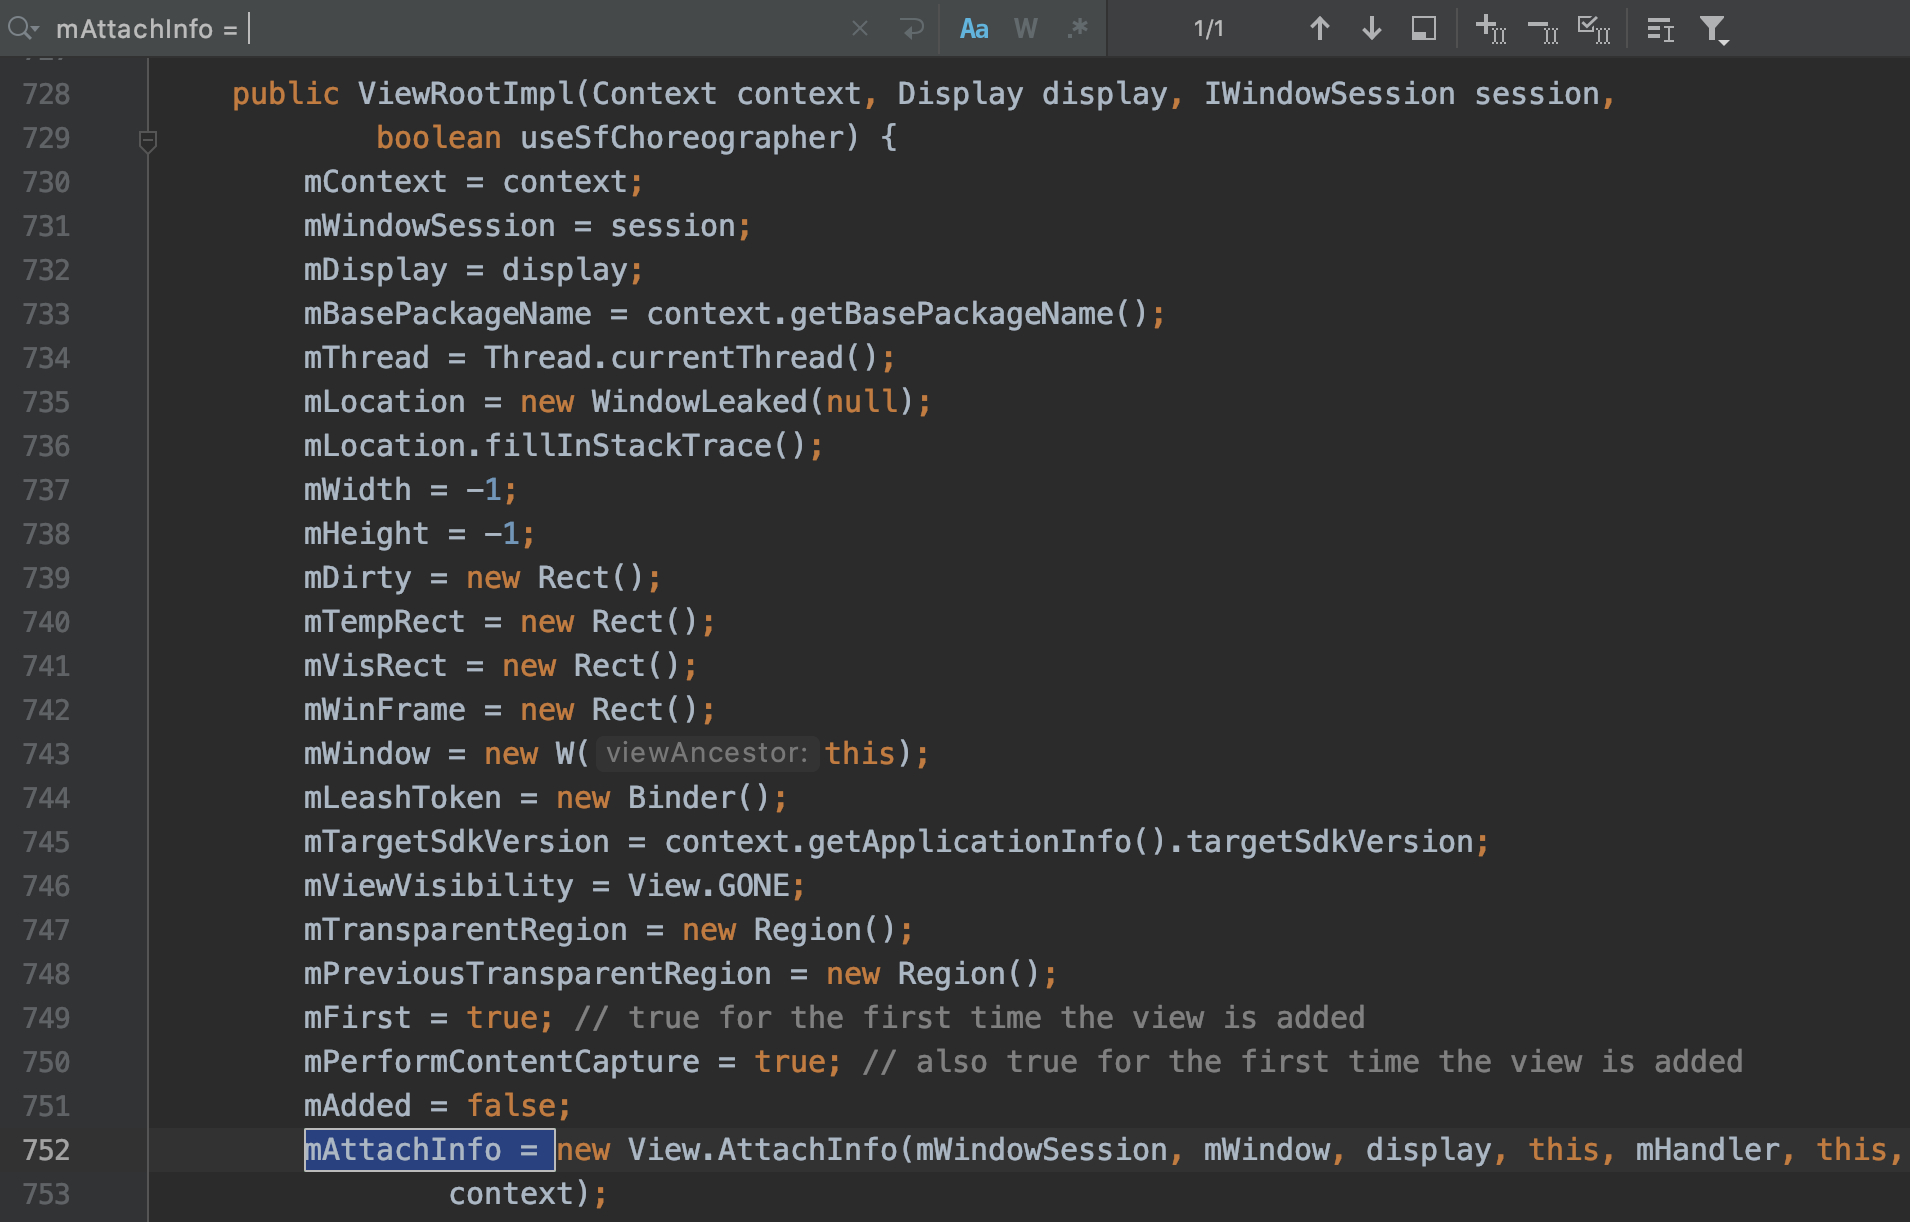Click the viewAncestor: parameter hint
Image resolution: width=1910 pixels, height=1222 pixels.
(x=707, y=753)
